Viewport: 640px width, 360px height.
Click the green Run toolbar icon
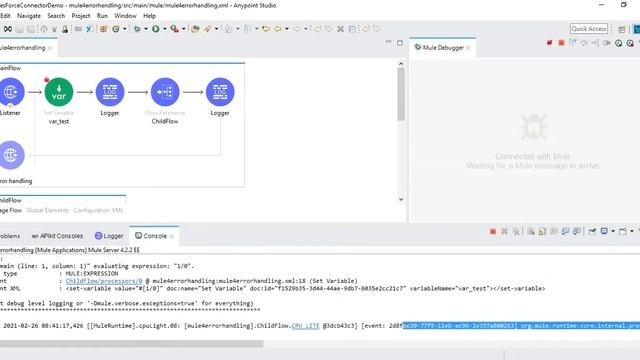(x=156, y=29)
